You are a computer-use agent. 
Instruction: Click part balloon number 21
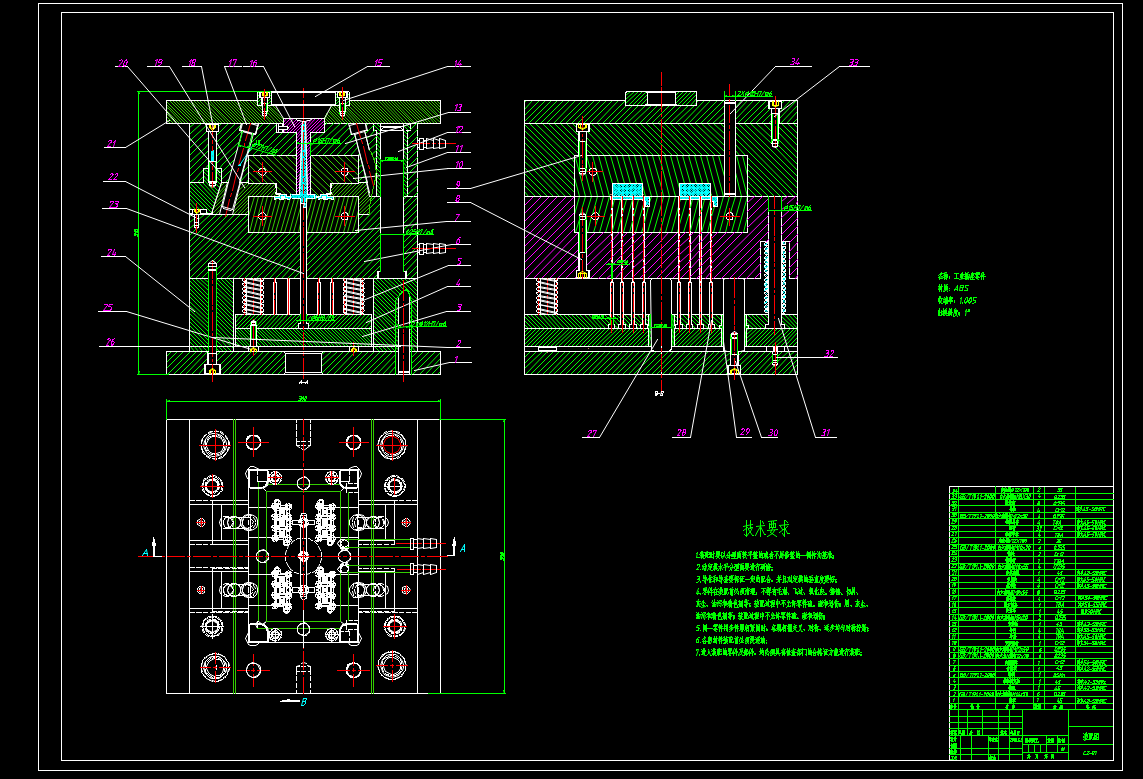click(112, 144)
